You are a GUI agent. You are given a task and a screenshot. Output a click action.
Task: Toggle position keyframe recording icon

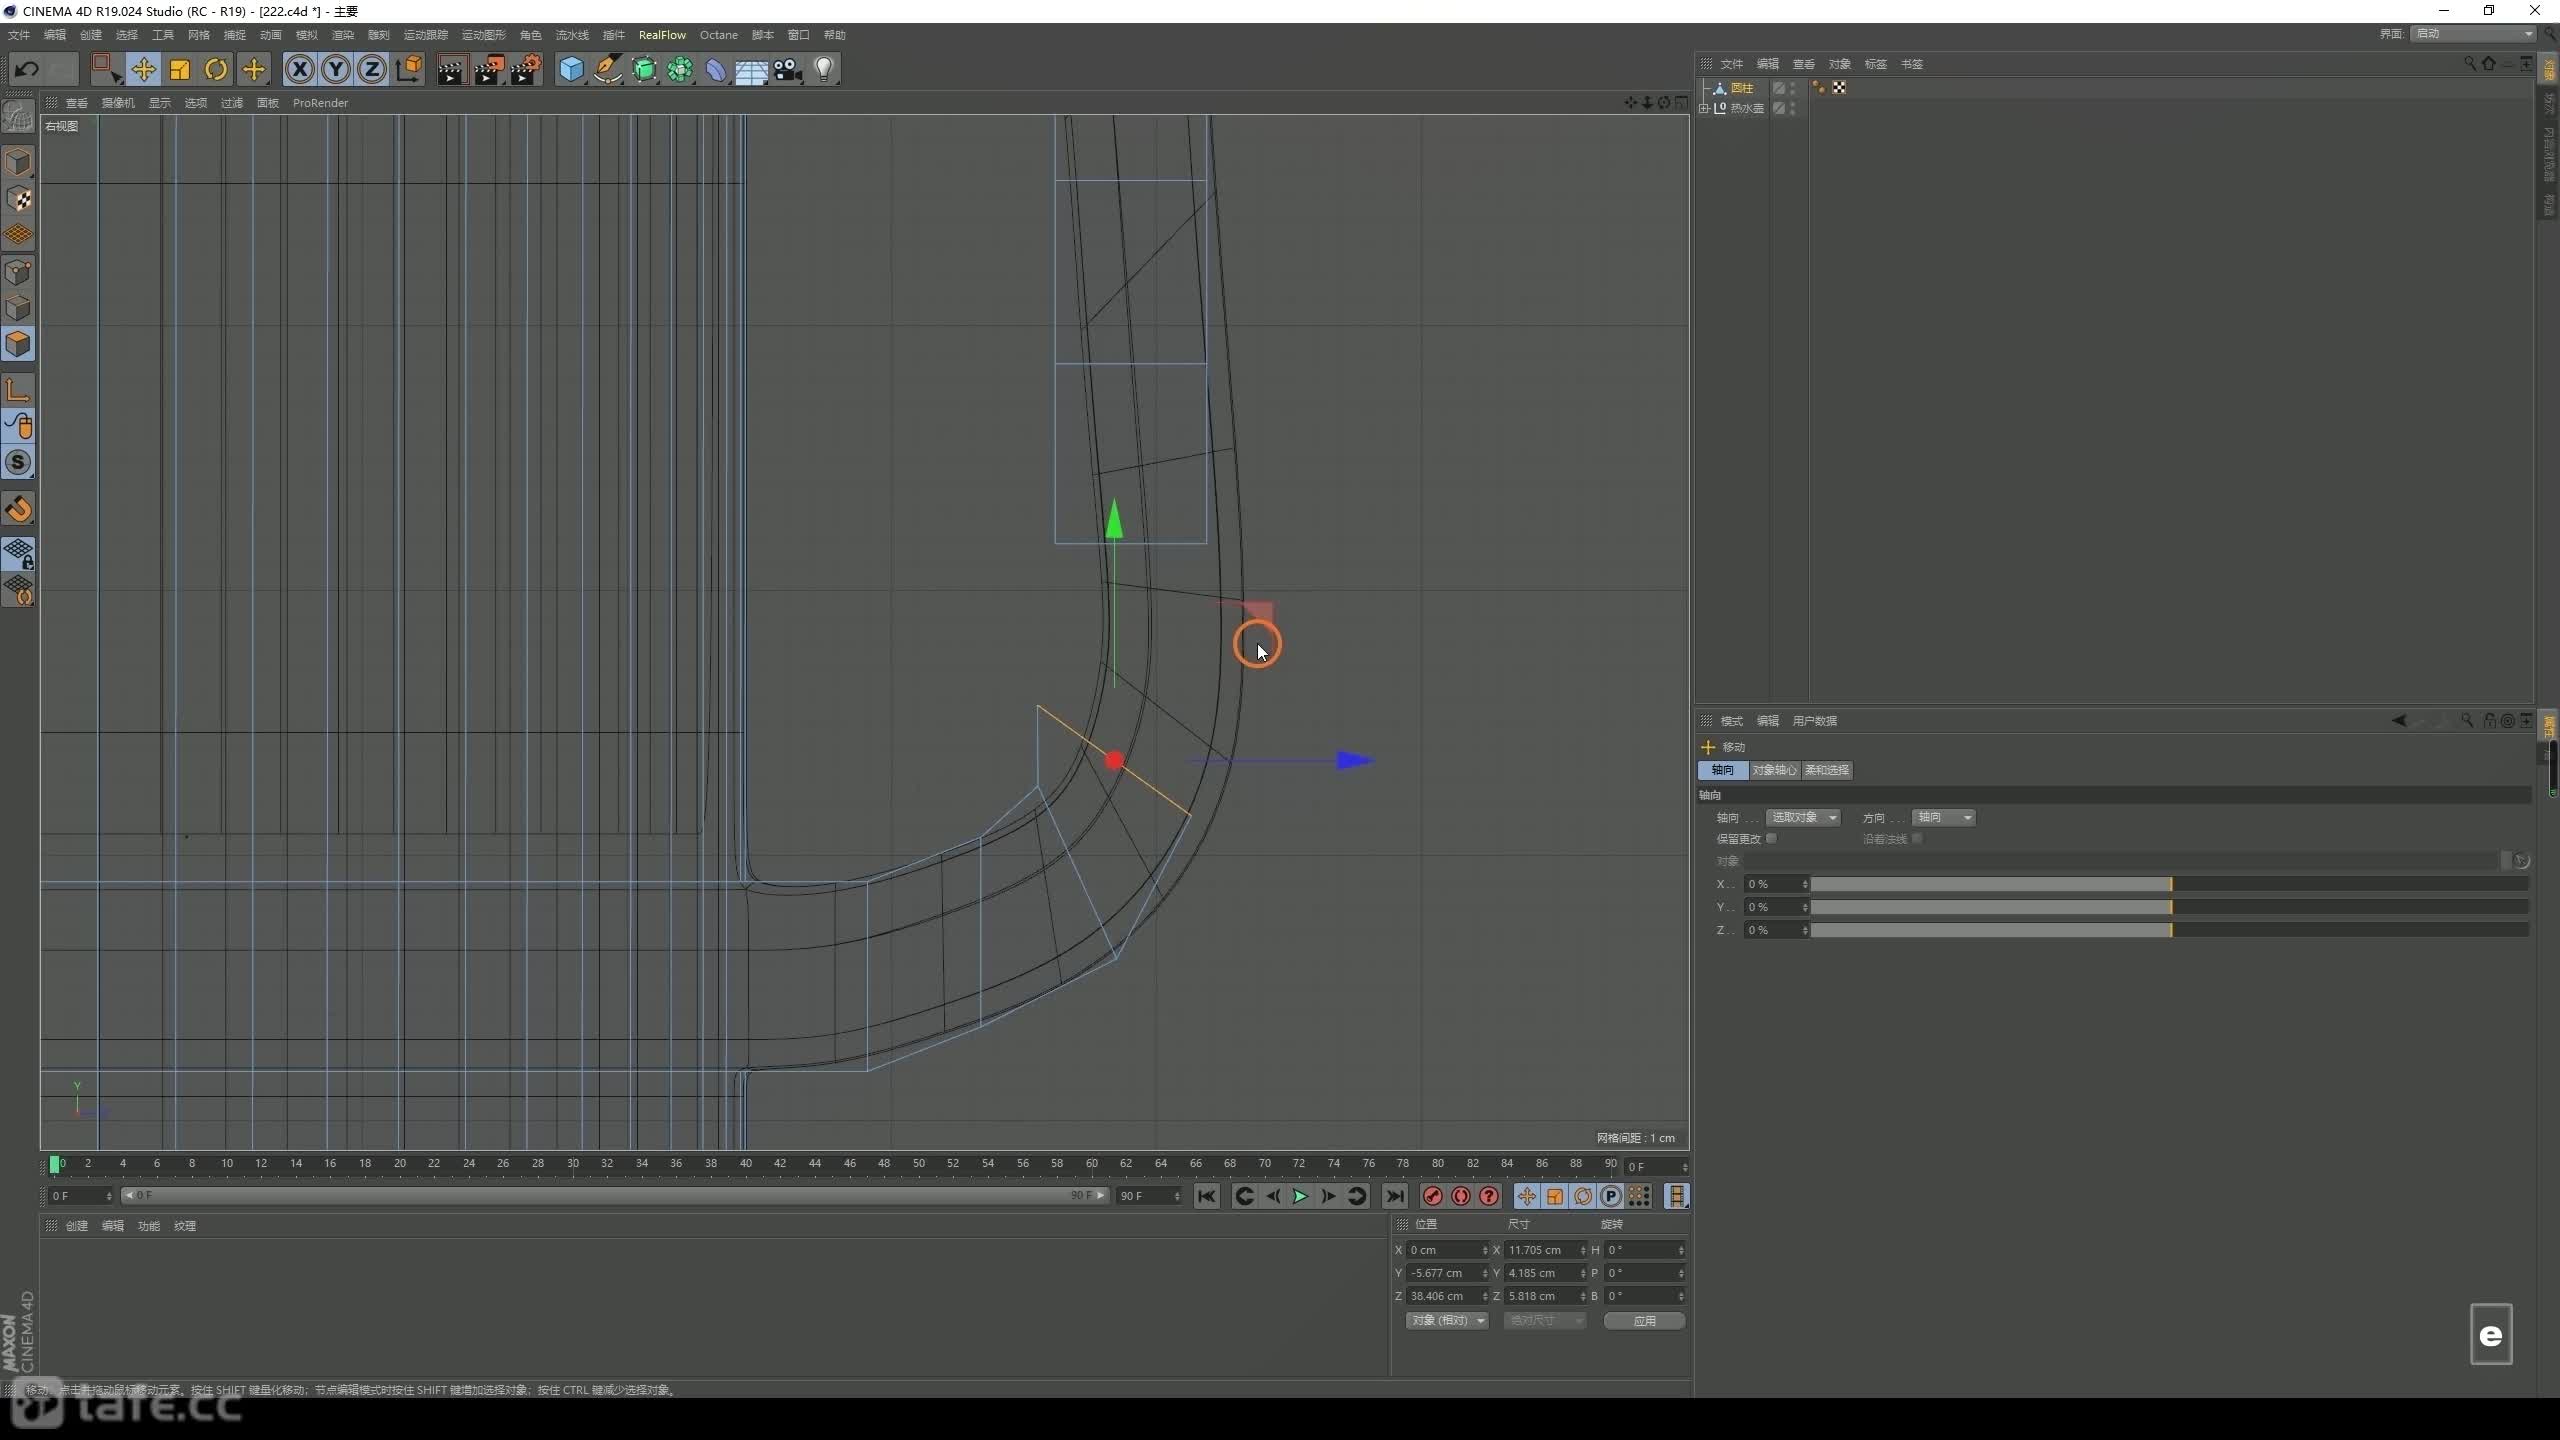click(x=1526, y=1196)
